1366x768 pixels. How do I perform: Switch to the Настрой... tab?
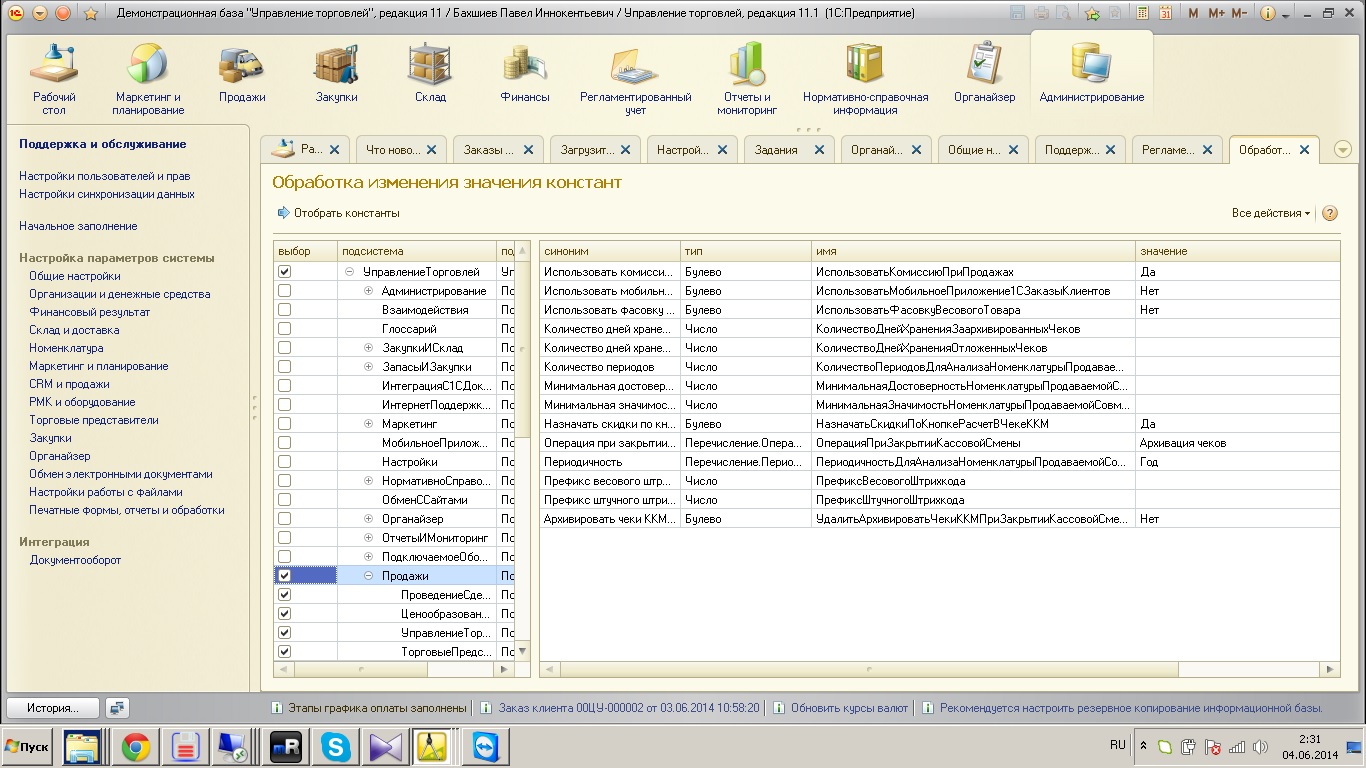click(683, 150)
